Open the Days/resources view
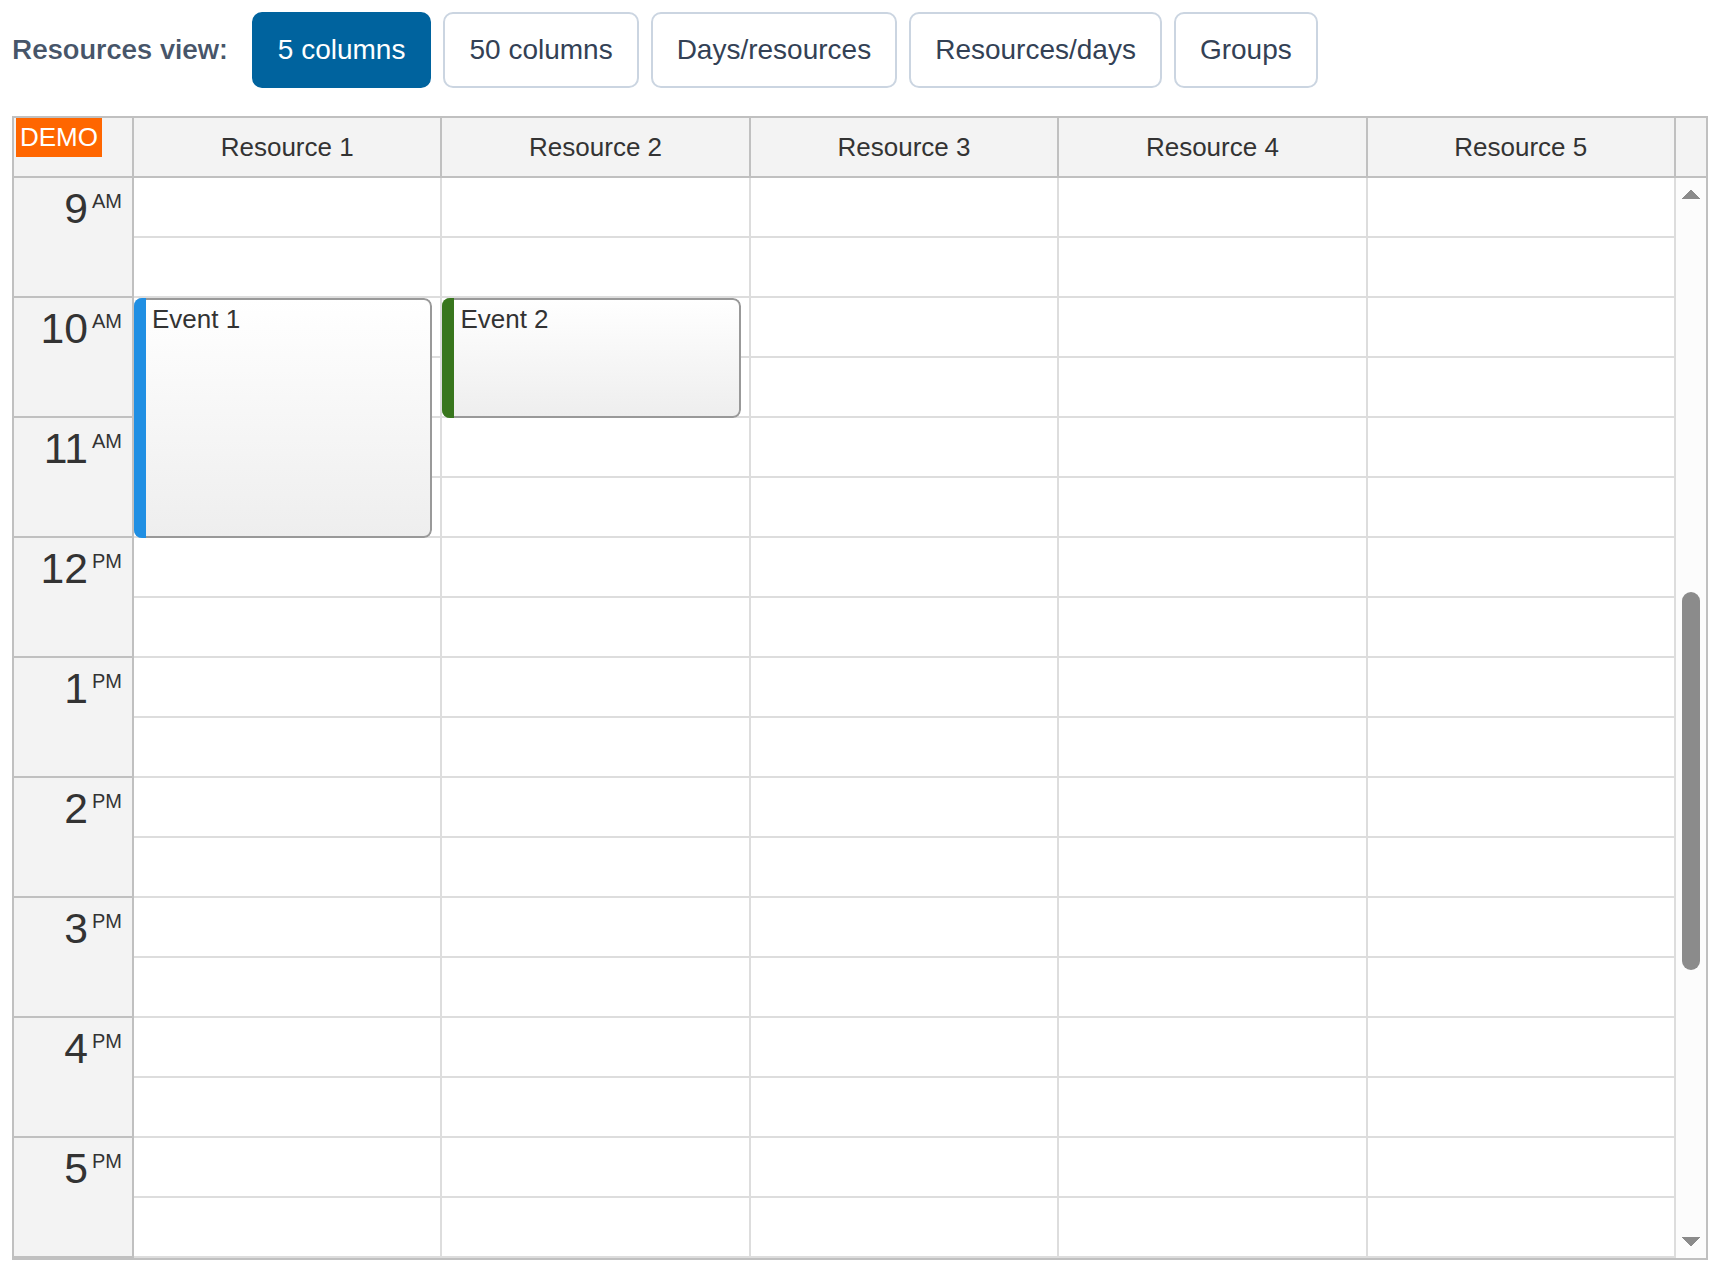 click(x=774, y=50)
